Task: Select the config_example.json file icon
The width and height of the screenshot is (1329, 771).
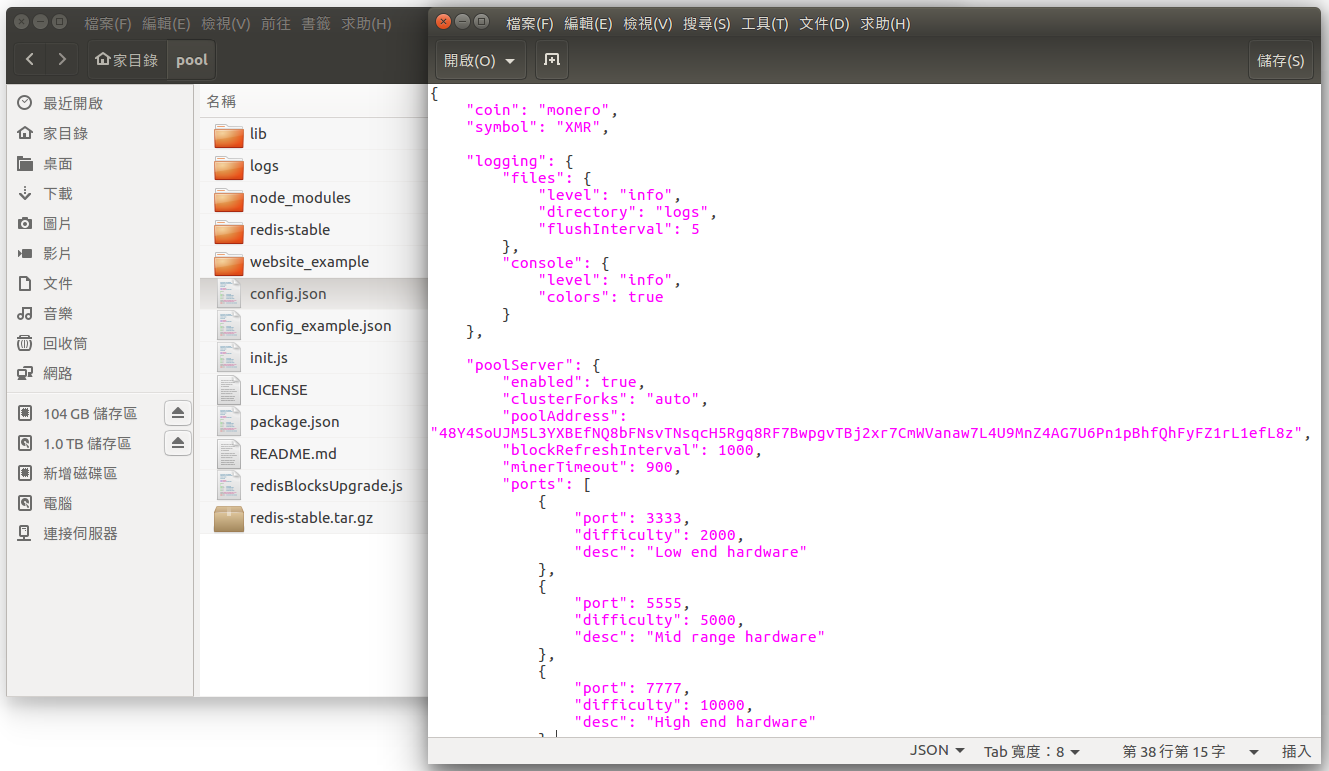Action: [x=229, y=326]
